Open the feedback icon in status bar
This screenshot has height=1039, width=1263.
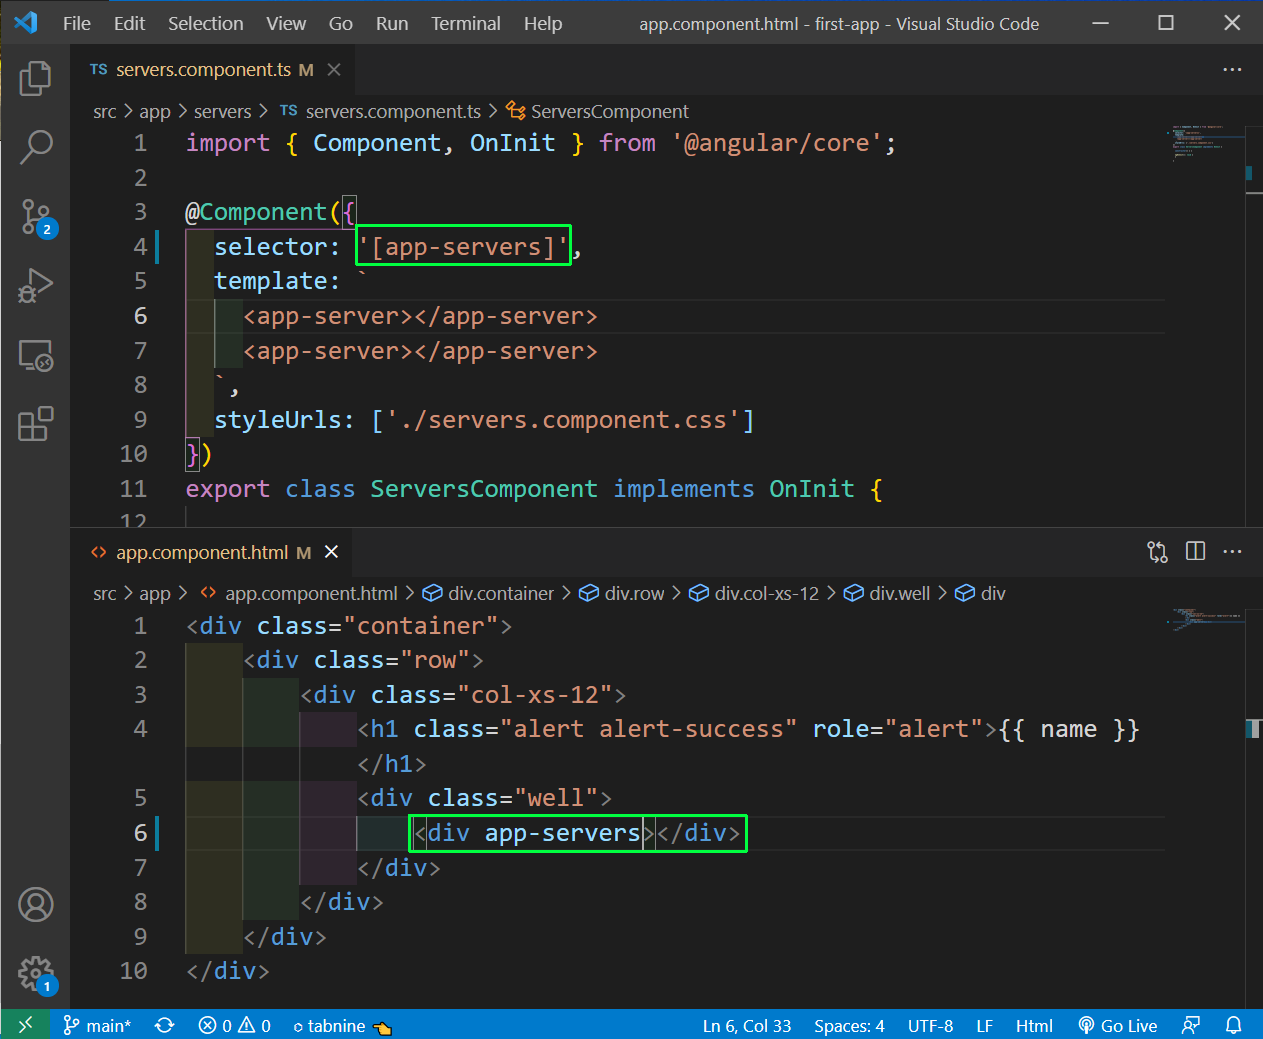click(1191, 1025)
